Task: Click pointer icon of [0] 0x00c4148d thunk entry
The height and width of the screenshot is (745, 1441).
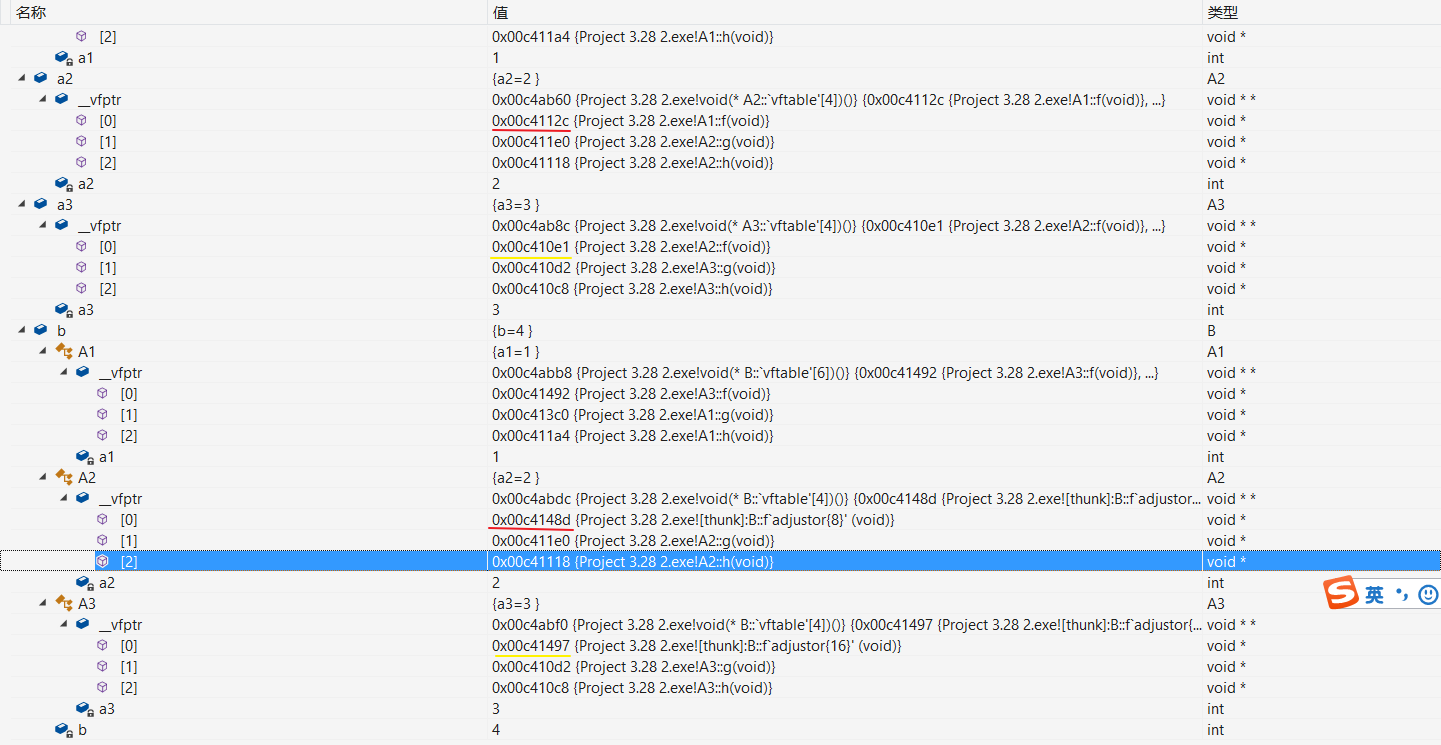Action: coord(102,519)
